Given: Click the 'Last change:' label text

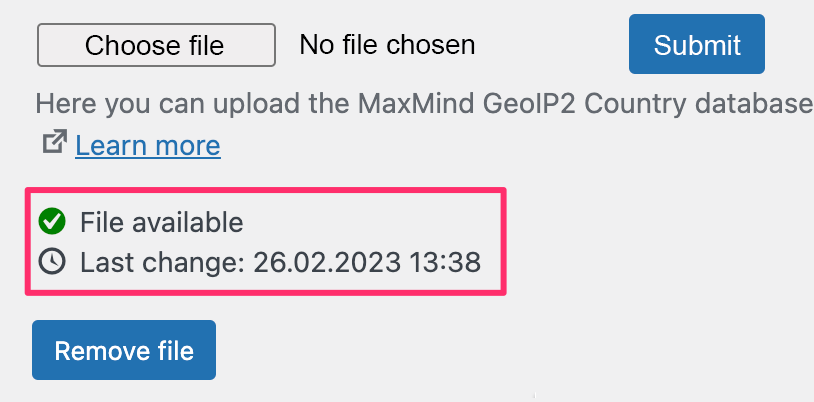Looking at the screenshot, I should [162, 262].
